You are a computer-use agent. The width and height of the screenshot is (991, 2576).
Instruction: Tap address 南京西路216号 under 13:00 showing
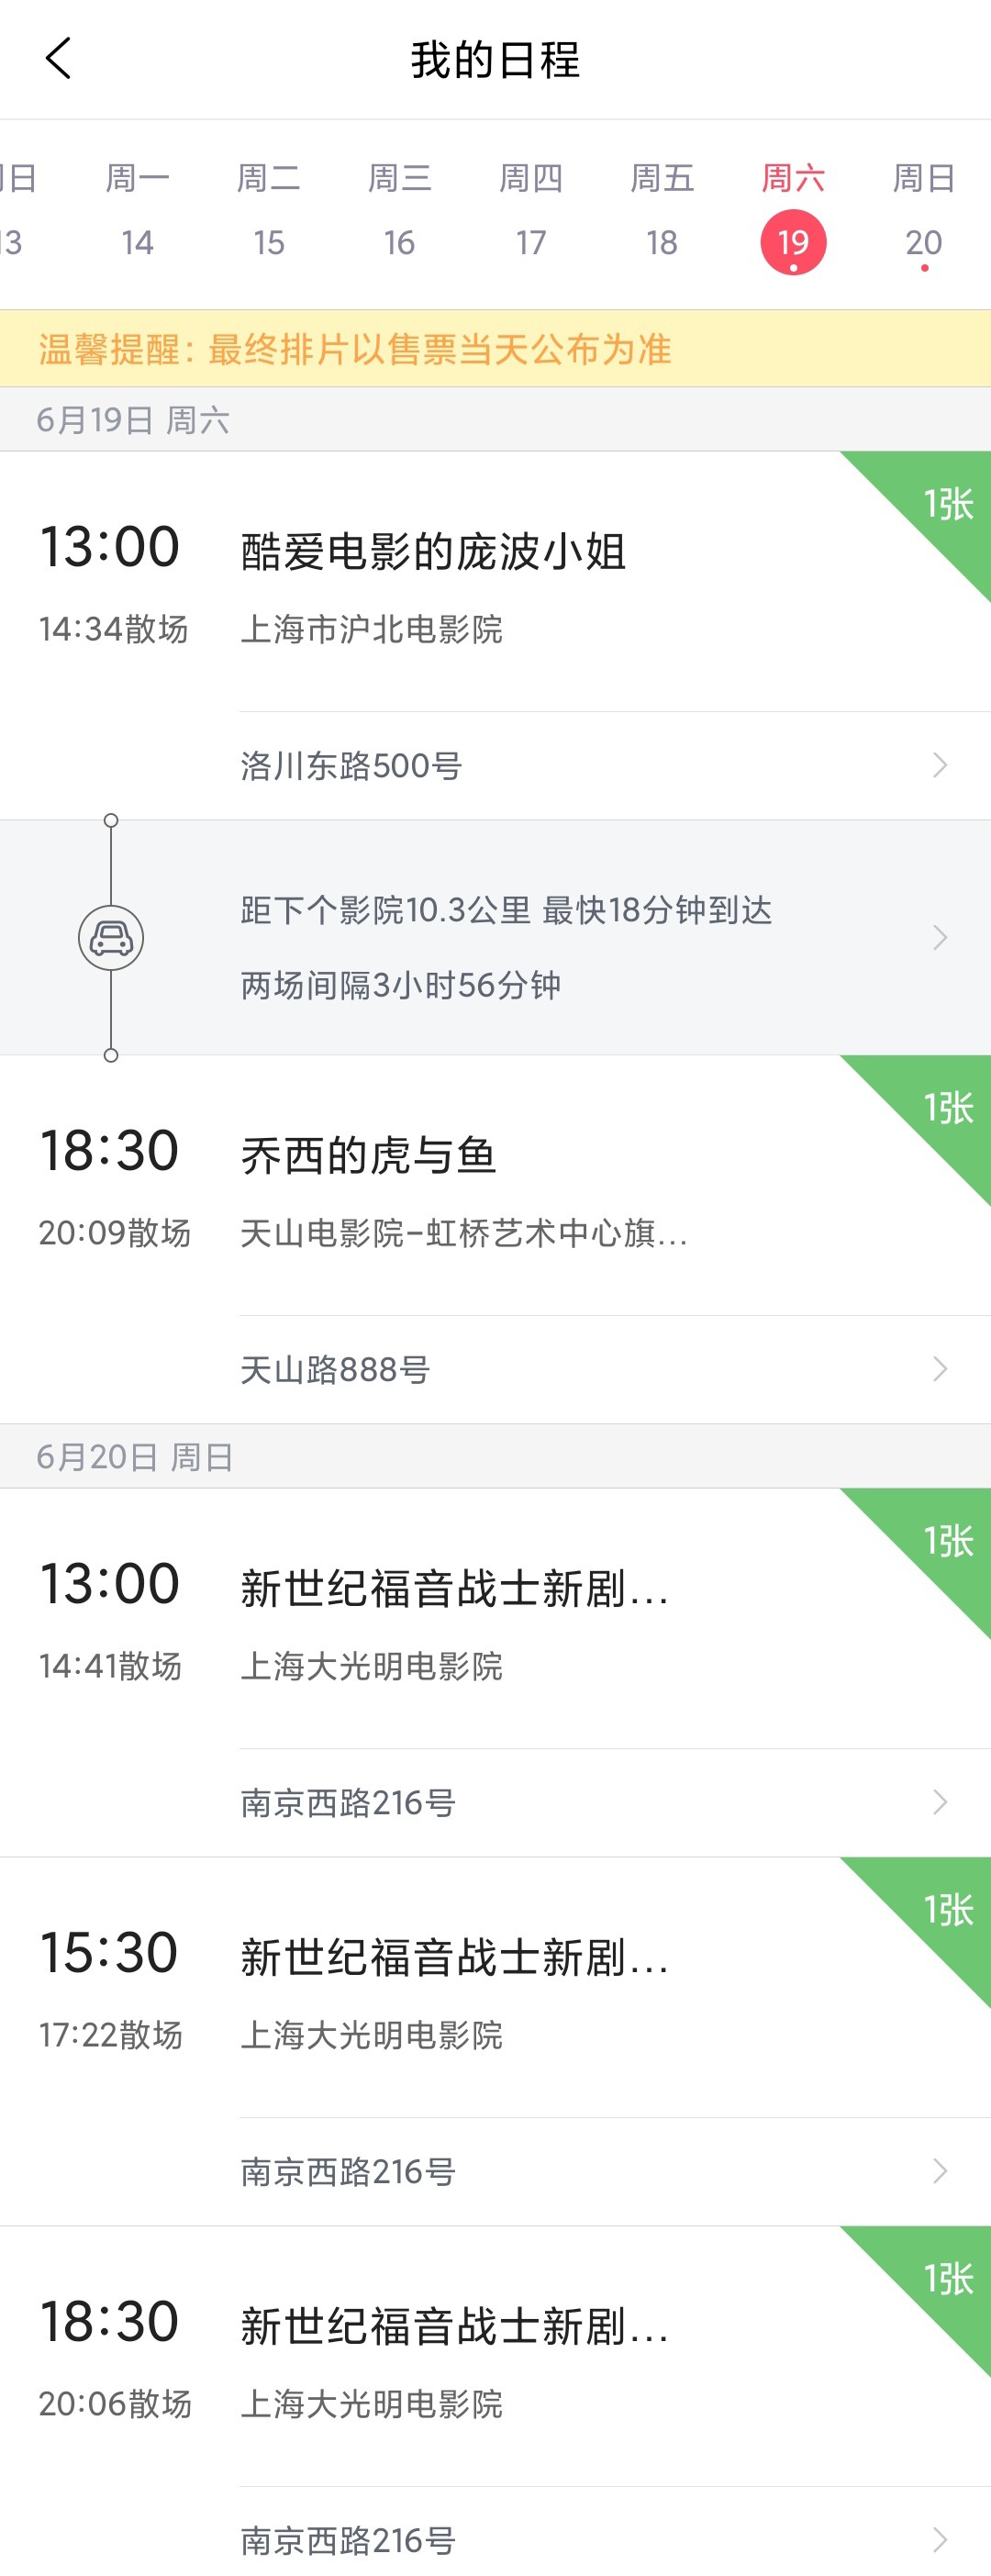tap(348, 1803)
